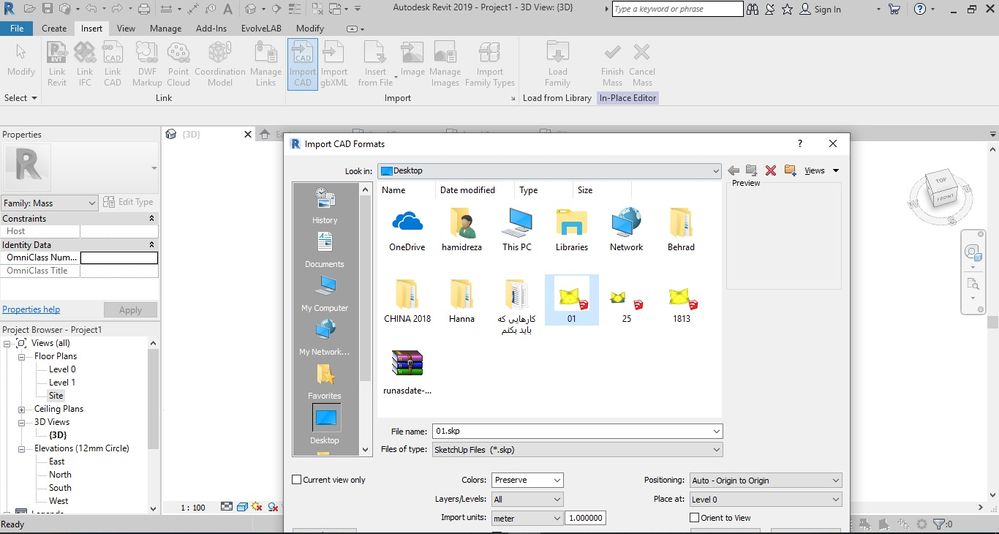Viewport: 999px width, 534px height.
Task: Select North elevation in Project Browser
Action: pos(60,475)
